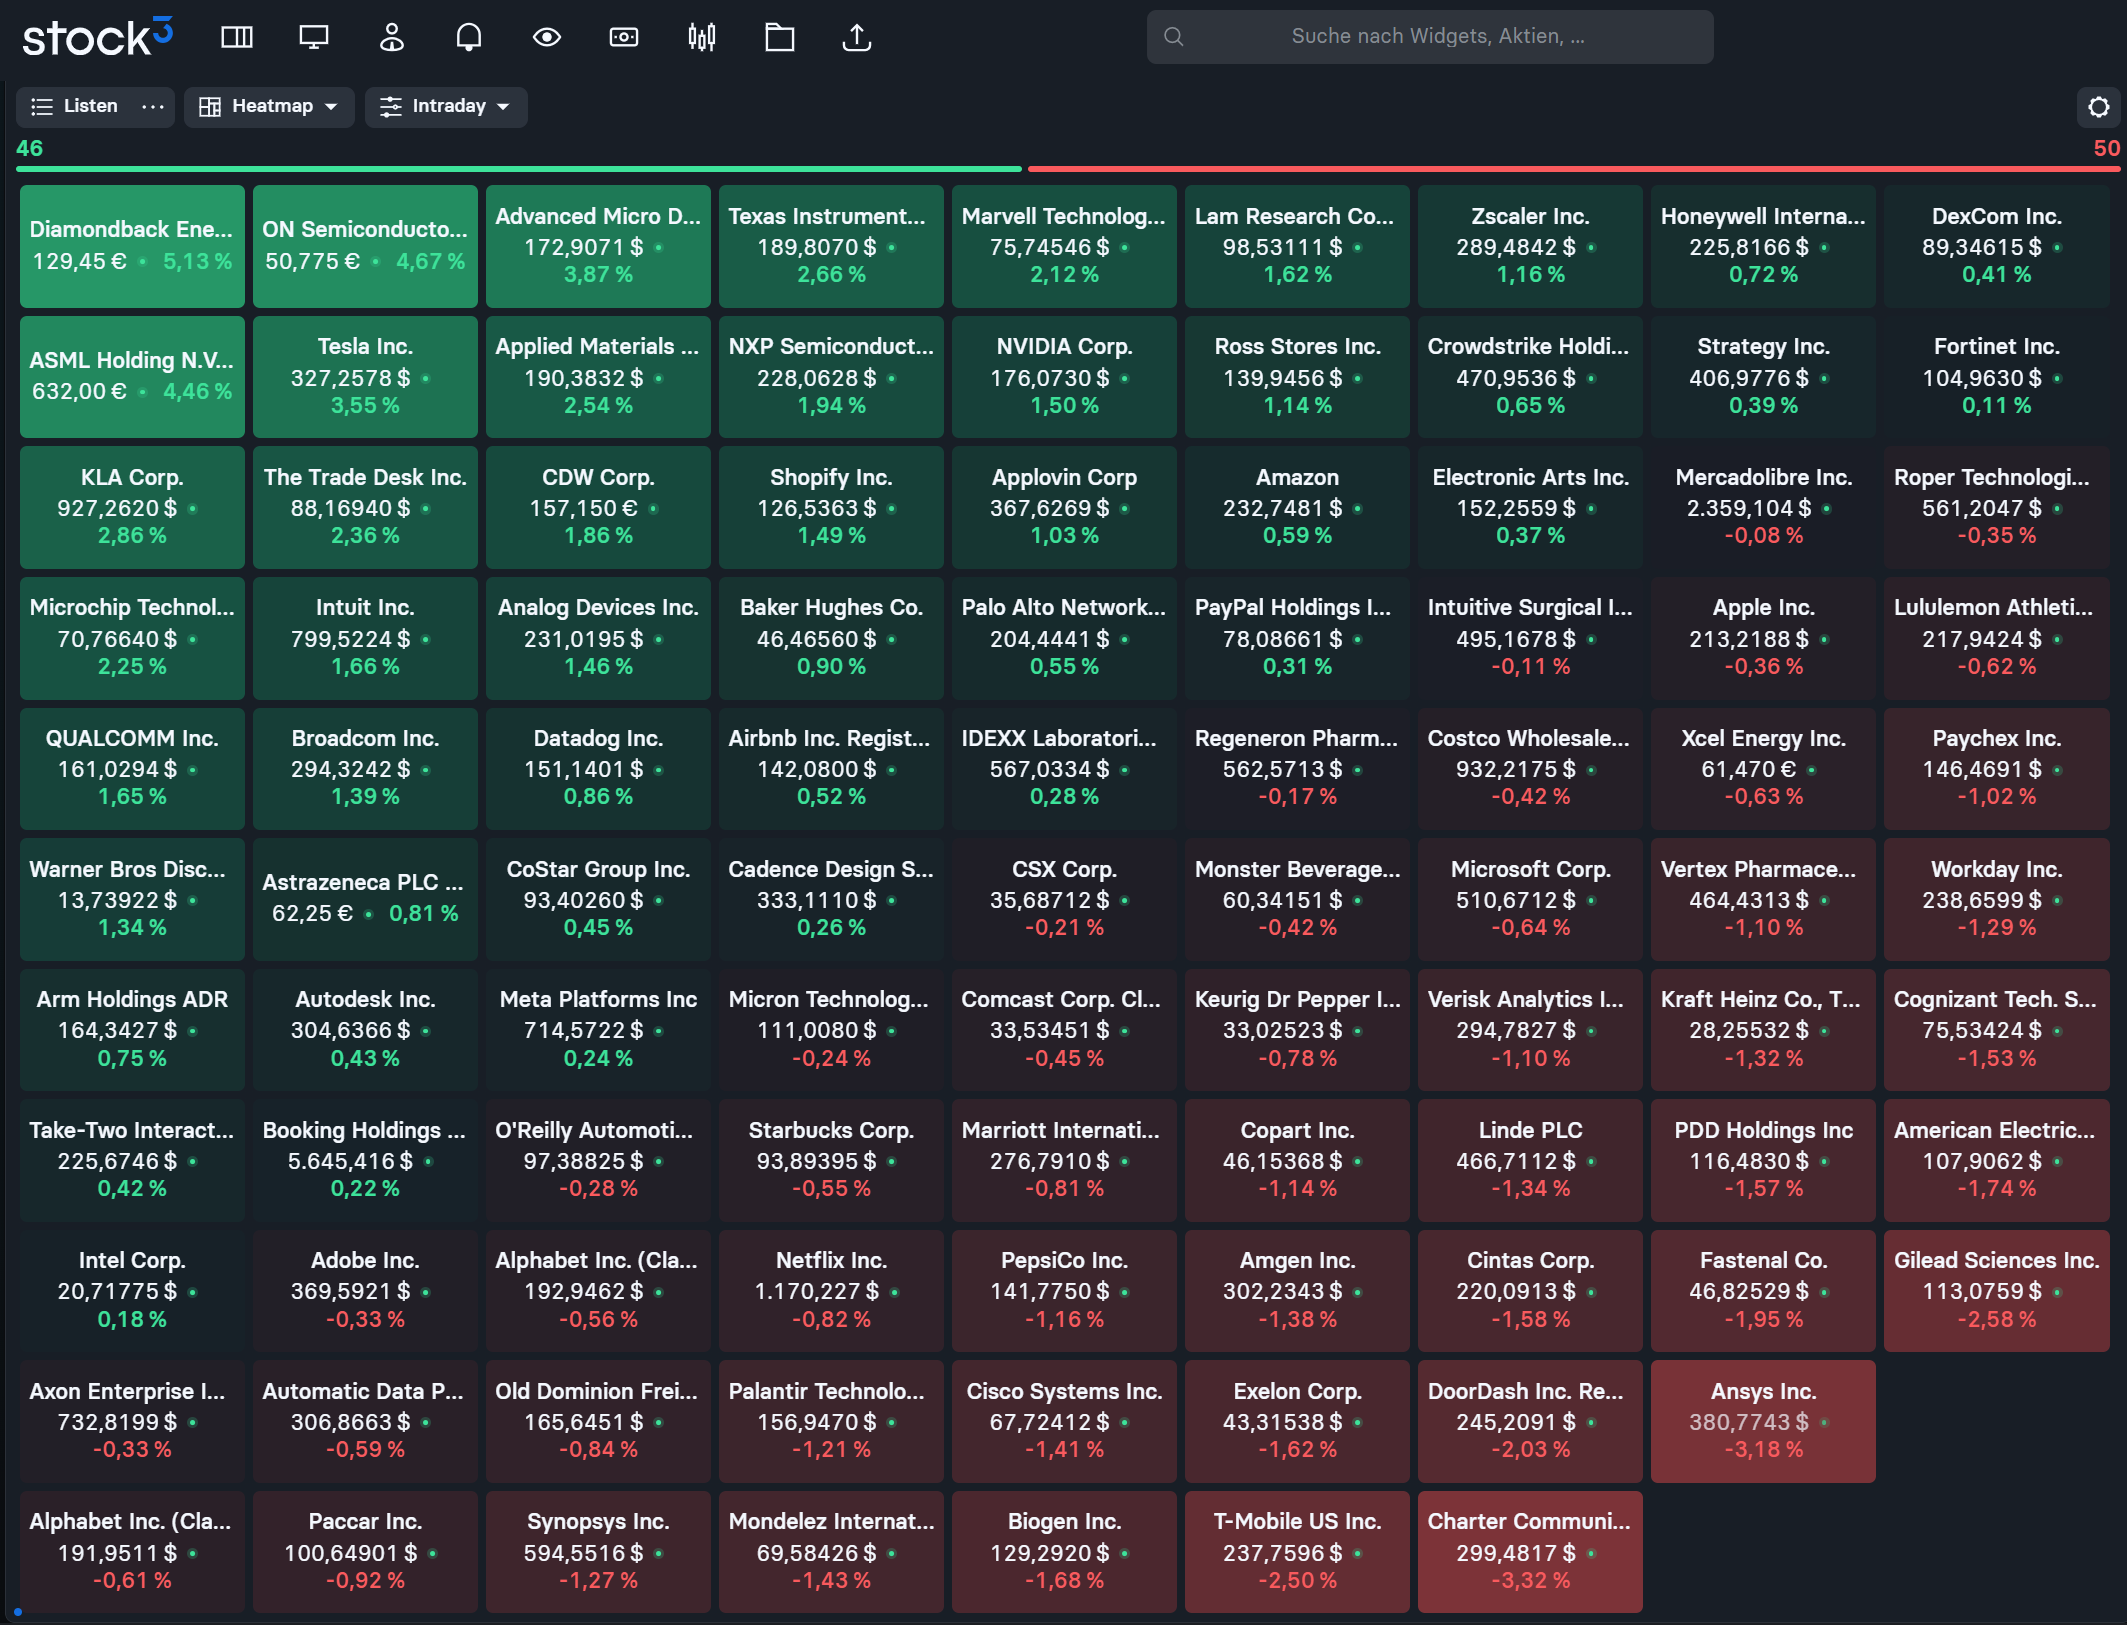This screenshot has width=2127, height=1625.
Task: Open the user profile icon
Action: pyautogui.click(x=392, y=38)
